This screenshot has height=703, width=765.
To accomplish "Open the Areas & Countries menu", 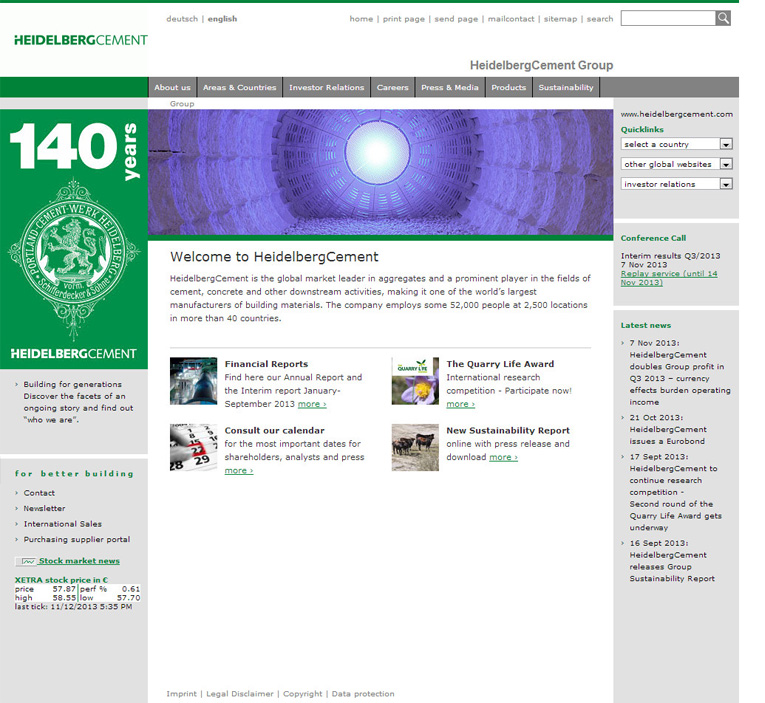I will 240,87.
